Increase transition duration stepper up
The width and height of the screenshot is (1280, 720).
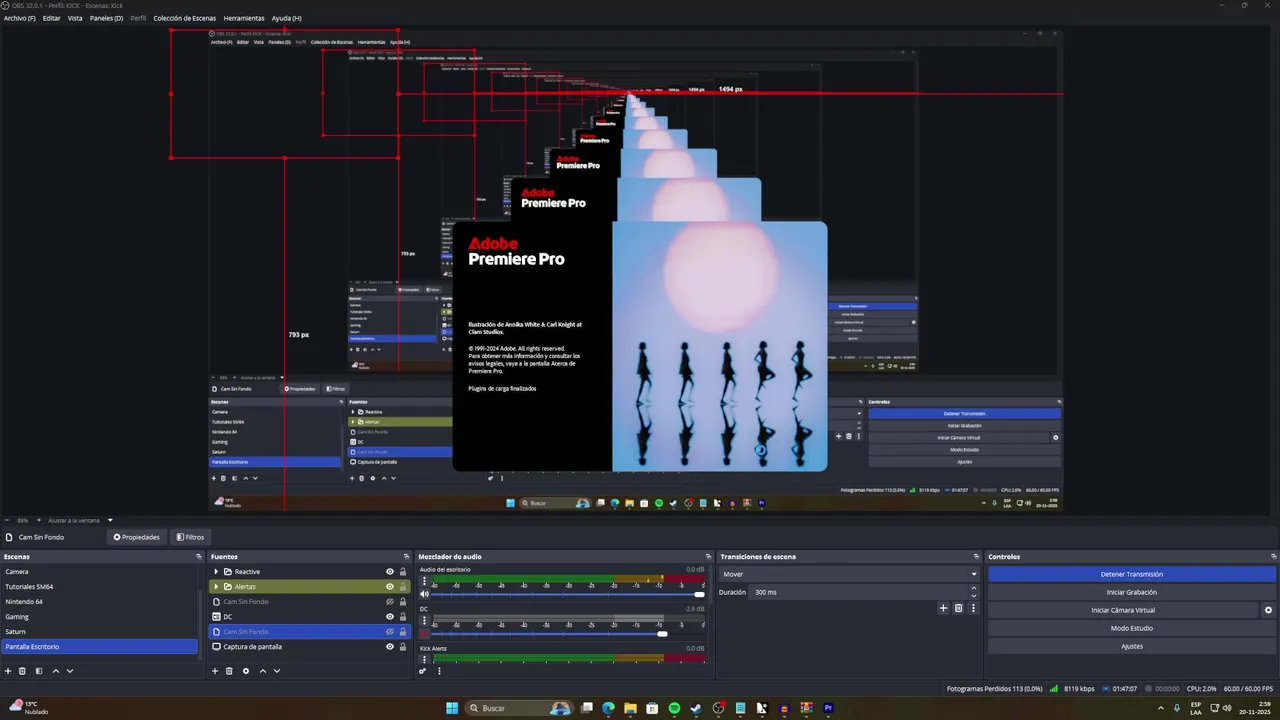coord(973,589)
